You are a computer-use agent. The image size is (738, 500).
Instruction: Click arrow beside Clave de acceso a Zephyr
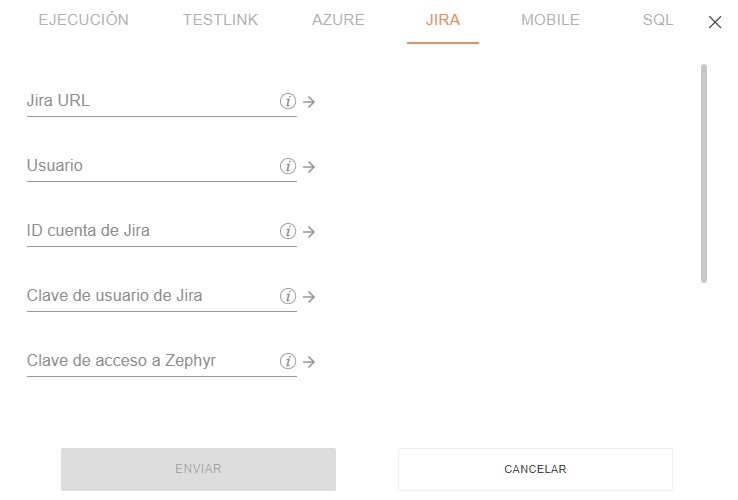[x=309, y=362]
